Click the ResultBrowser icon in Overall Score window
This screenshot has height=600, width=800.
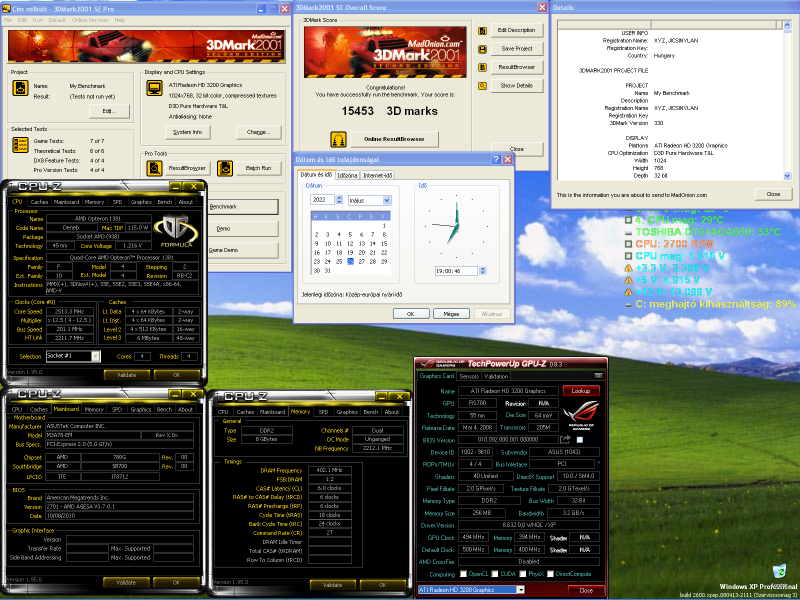(482, 67)
